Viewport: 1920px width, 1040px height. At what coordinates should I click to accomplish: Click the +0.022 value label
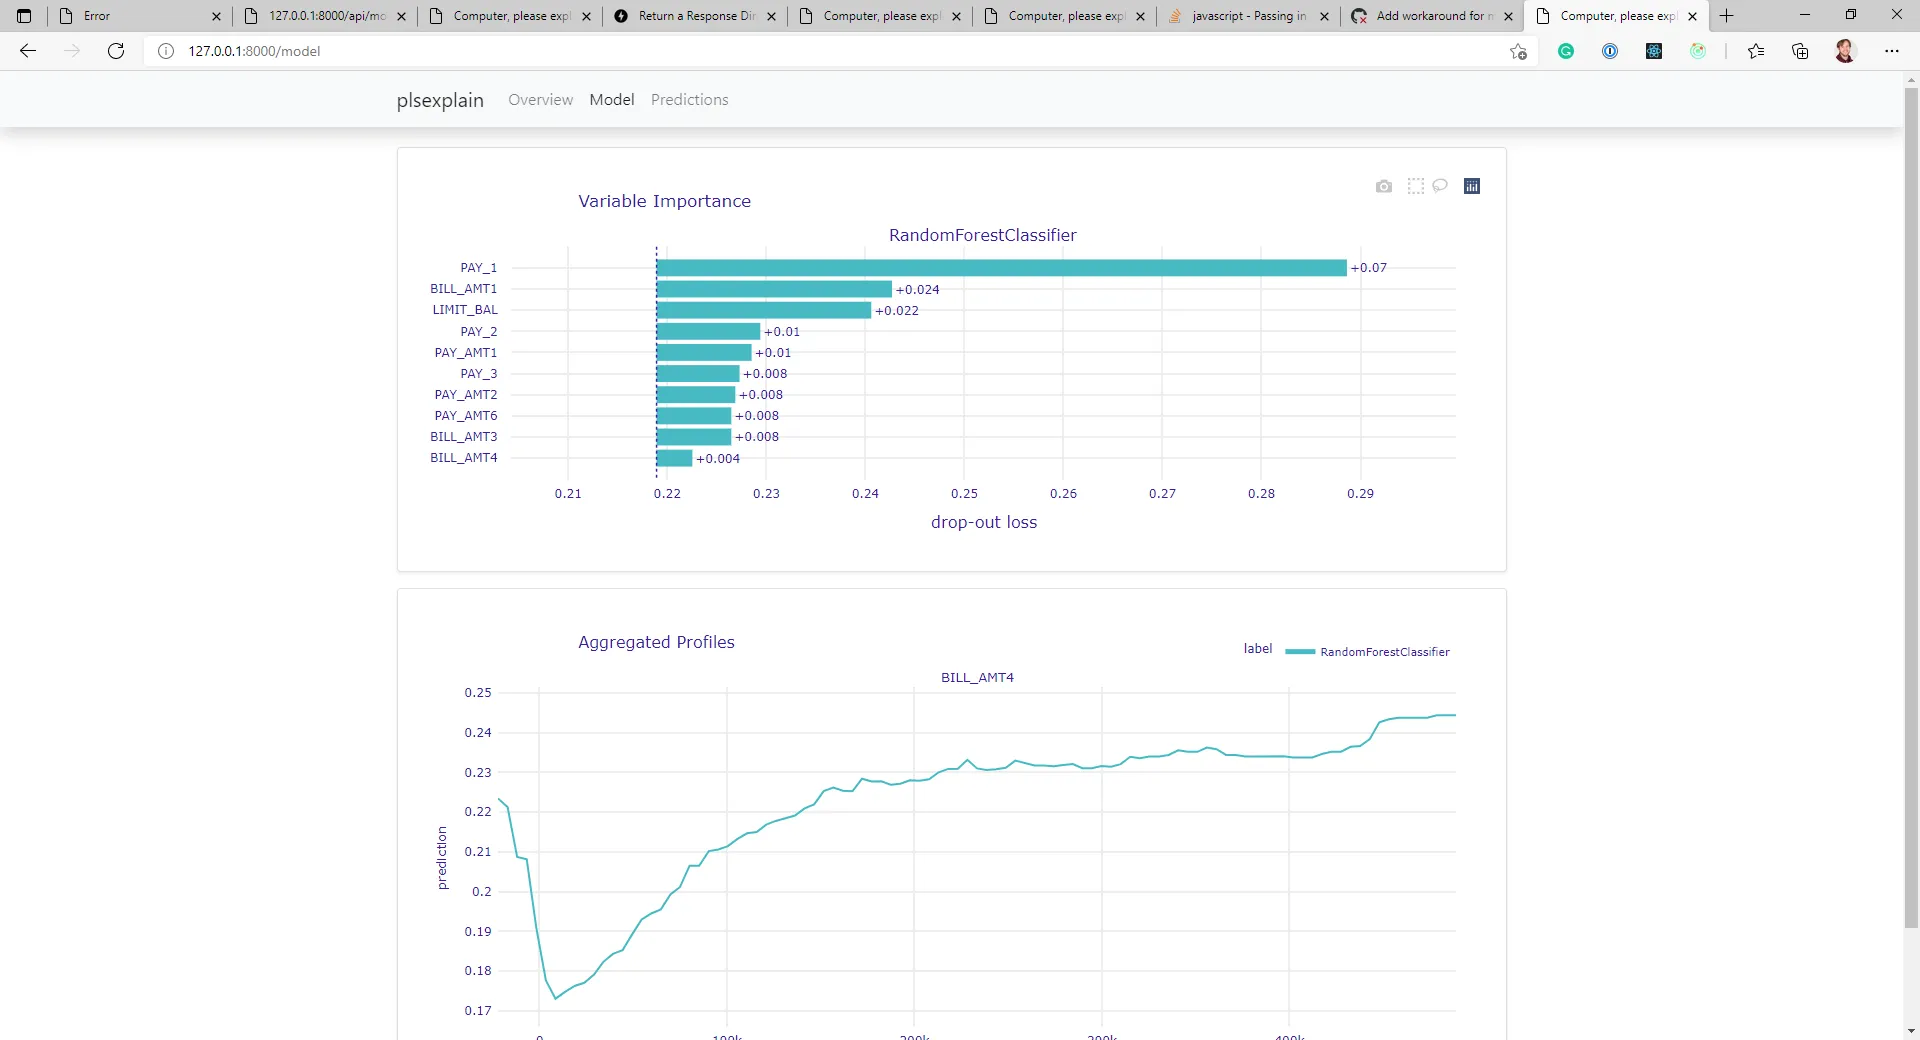897,311
